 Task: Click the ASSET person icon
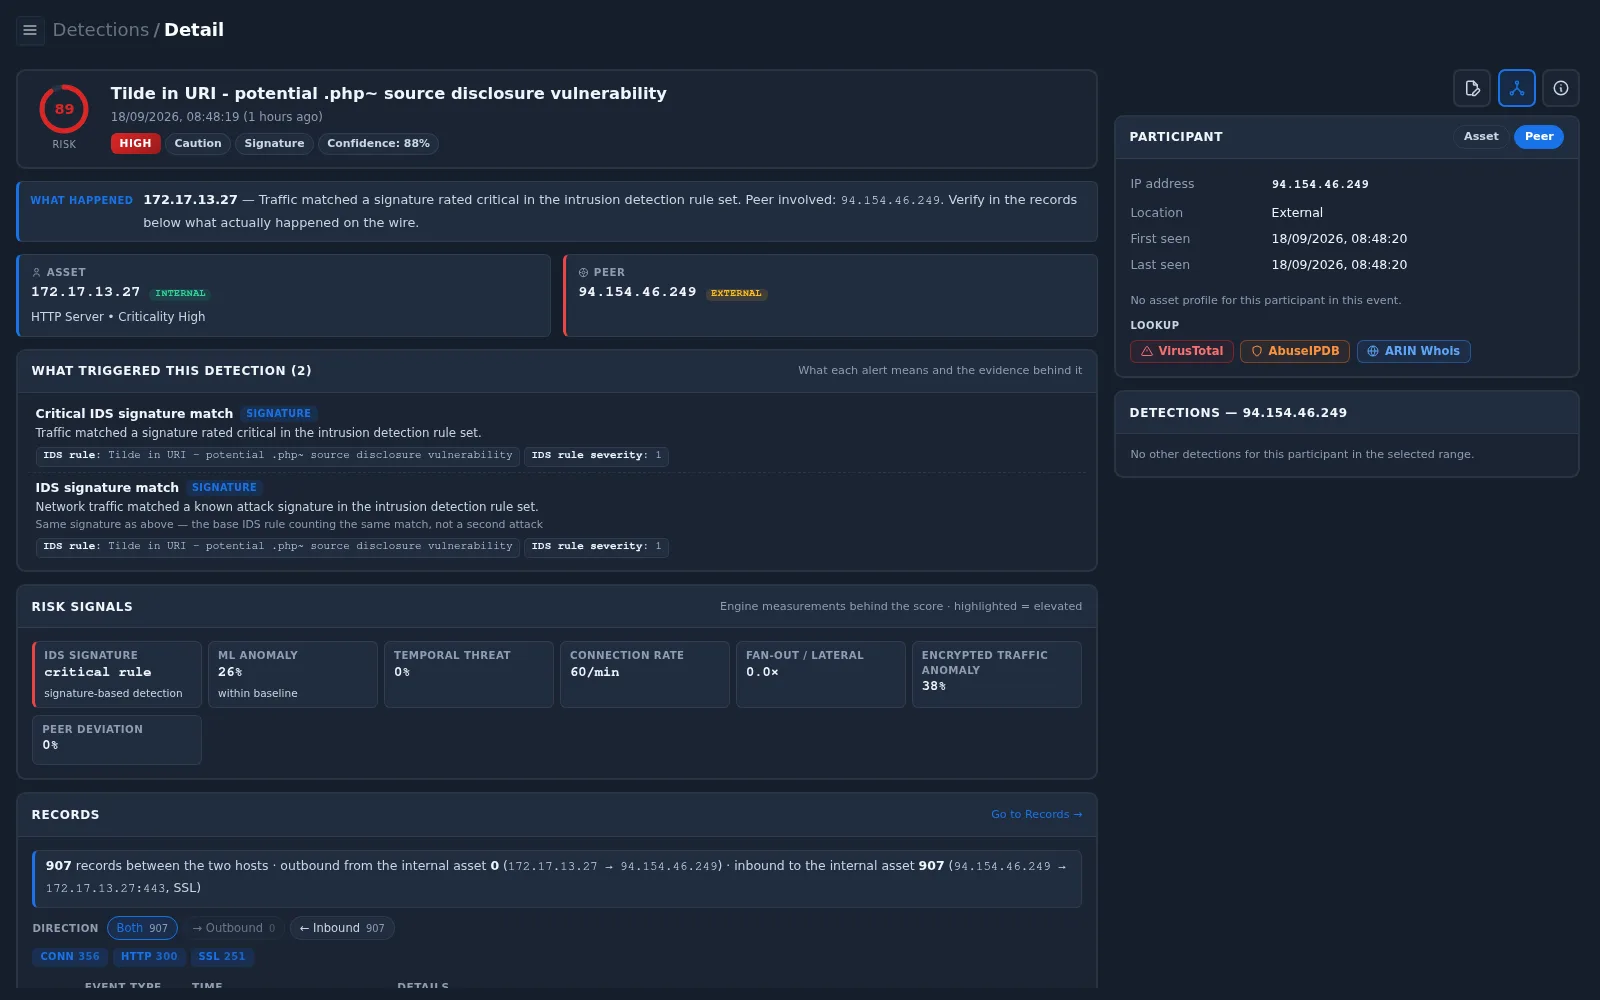tap(37, 272)
